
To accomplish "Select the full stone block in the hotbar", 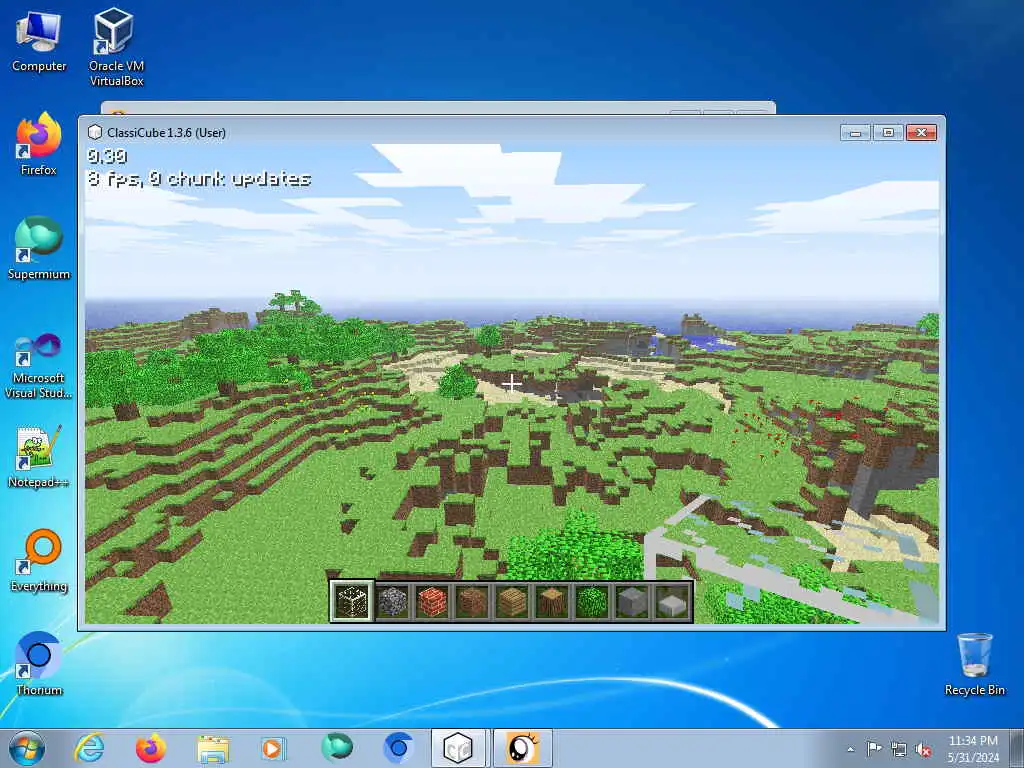I will coord(632,601).
